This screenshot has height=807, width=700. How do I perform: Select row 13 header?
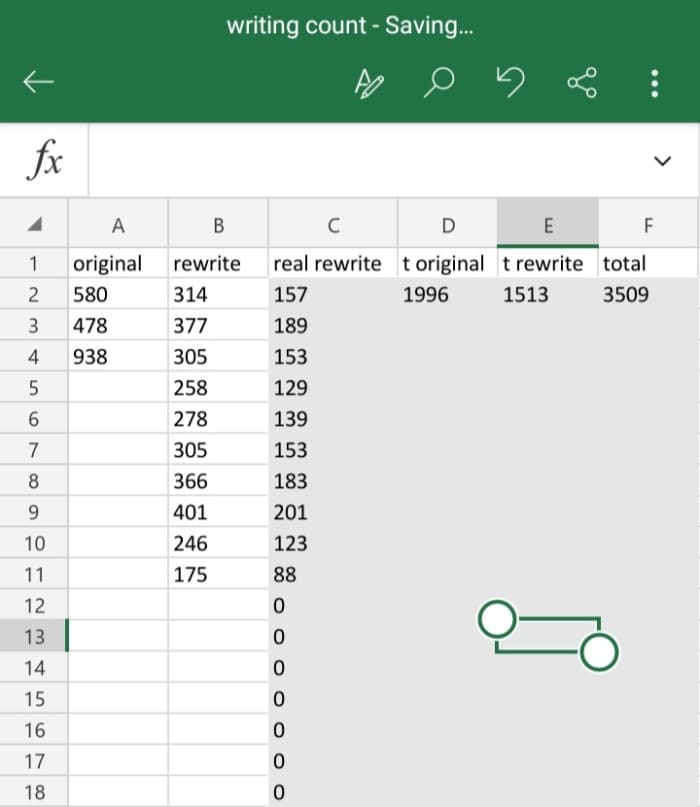pos(33,637)
